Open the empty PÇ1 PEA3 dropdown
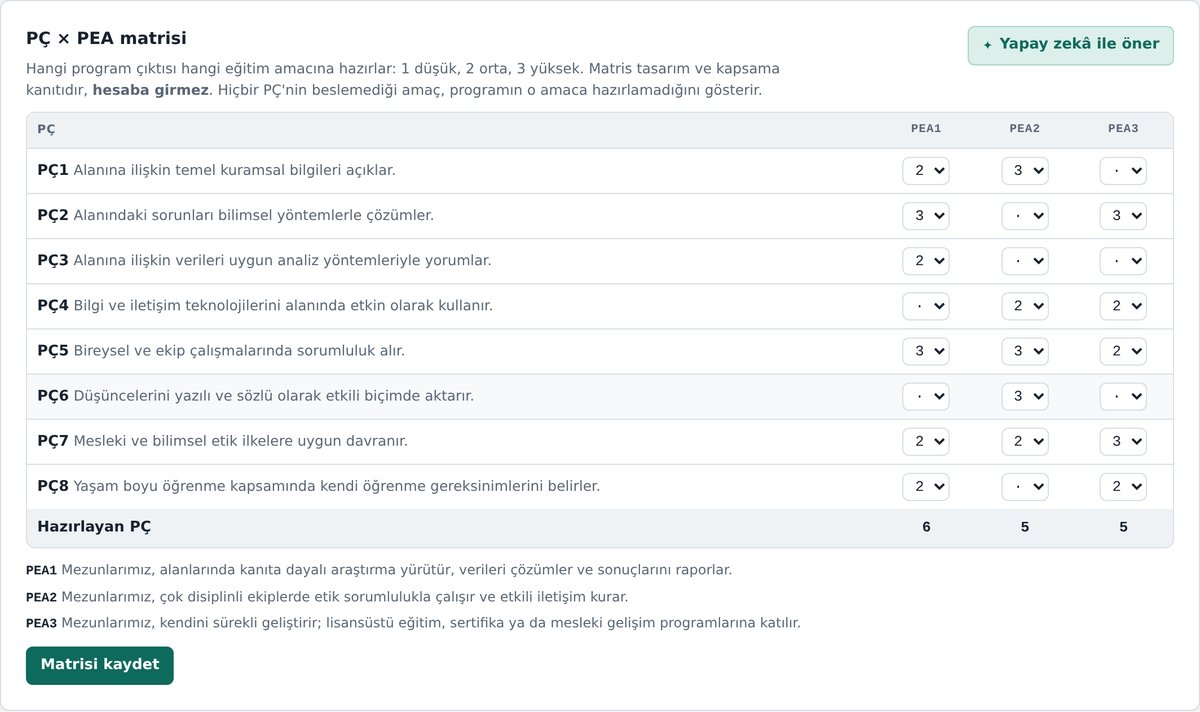The width and height of the screenshot is (1200, 712). point(1123,171)
